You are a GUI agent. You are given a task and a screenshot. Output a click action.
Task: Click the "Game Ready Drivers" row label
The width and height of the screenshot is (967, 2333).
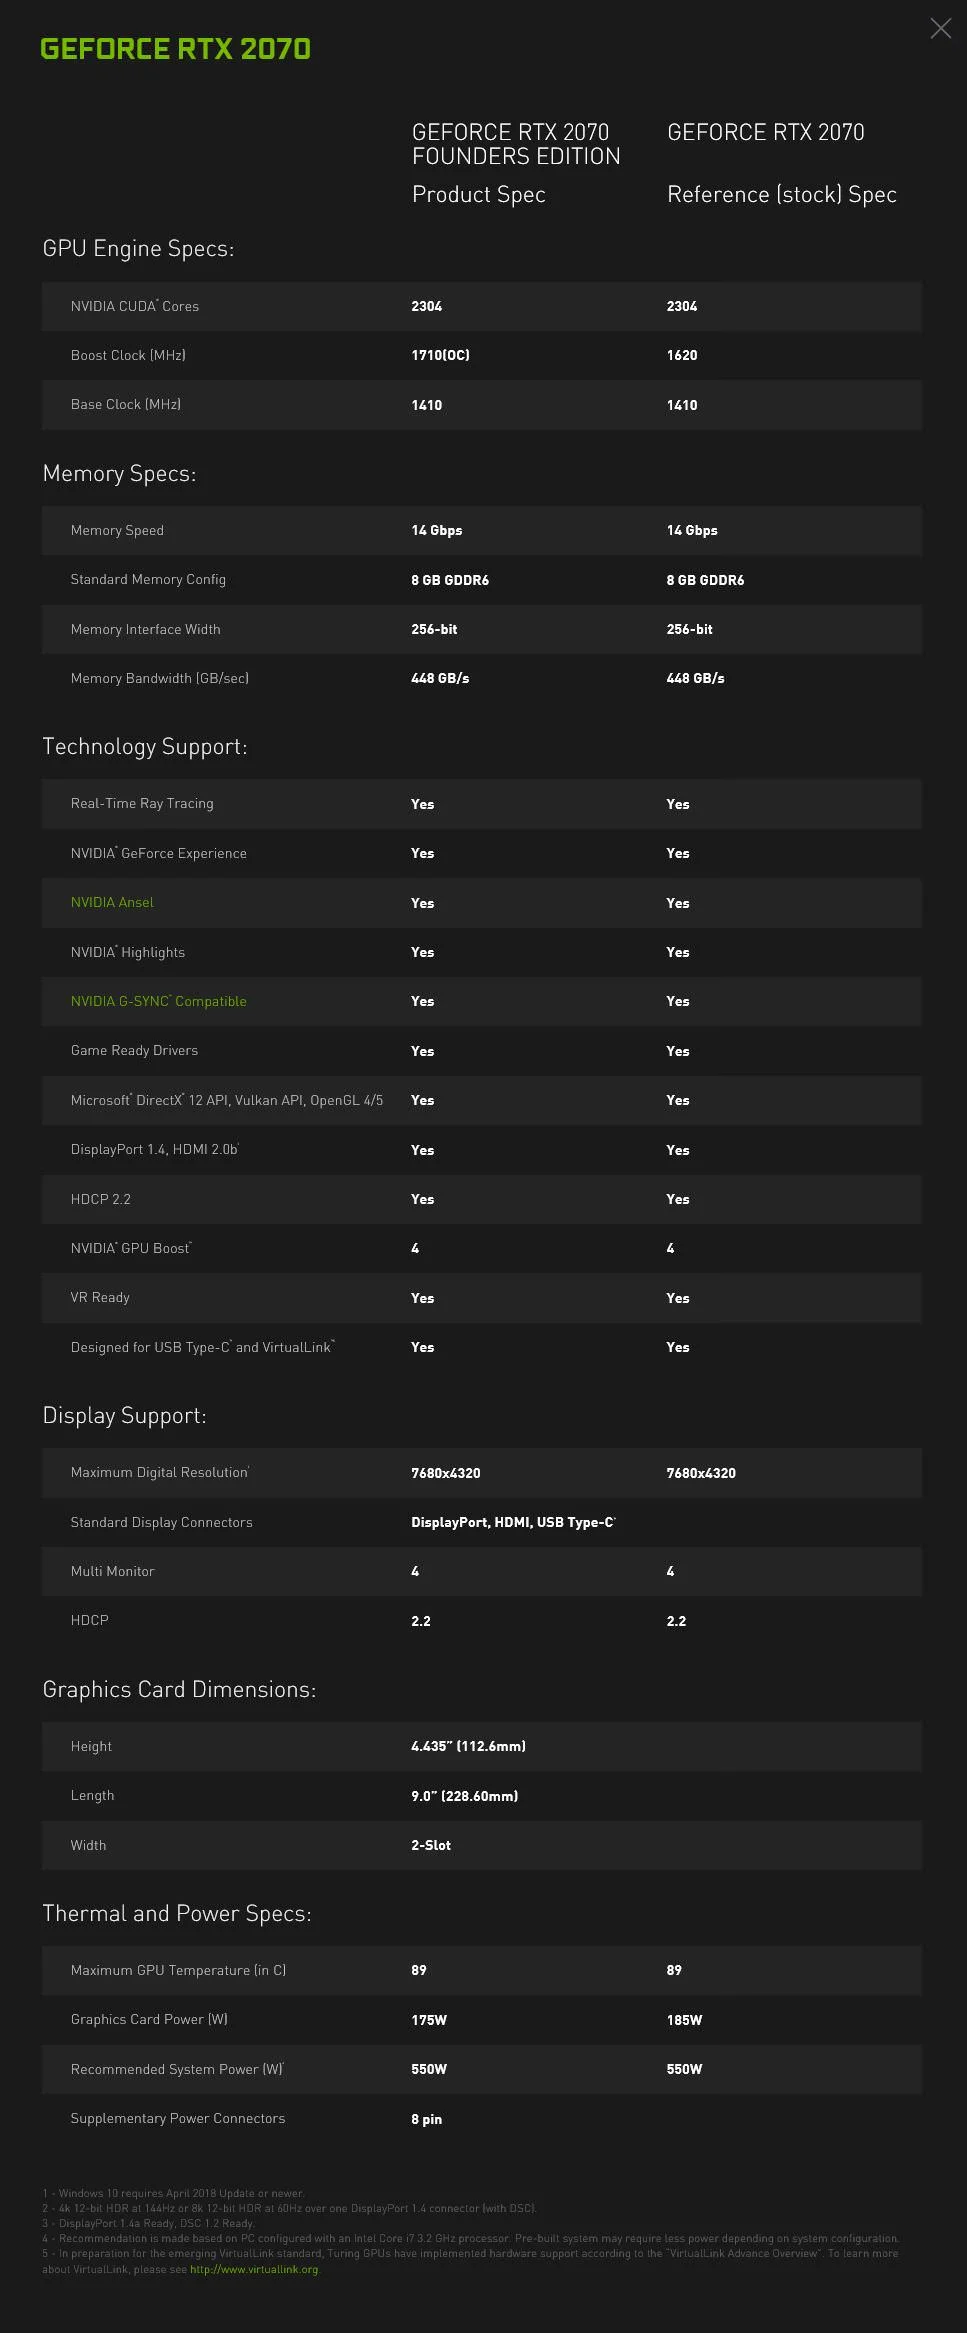click(x=134, y=1050)
